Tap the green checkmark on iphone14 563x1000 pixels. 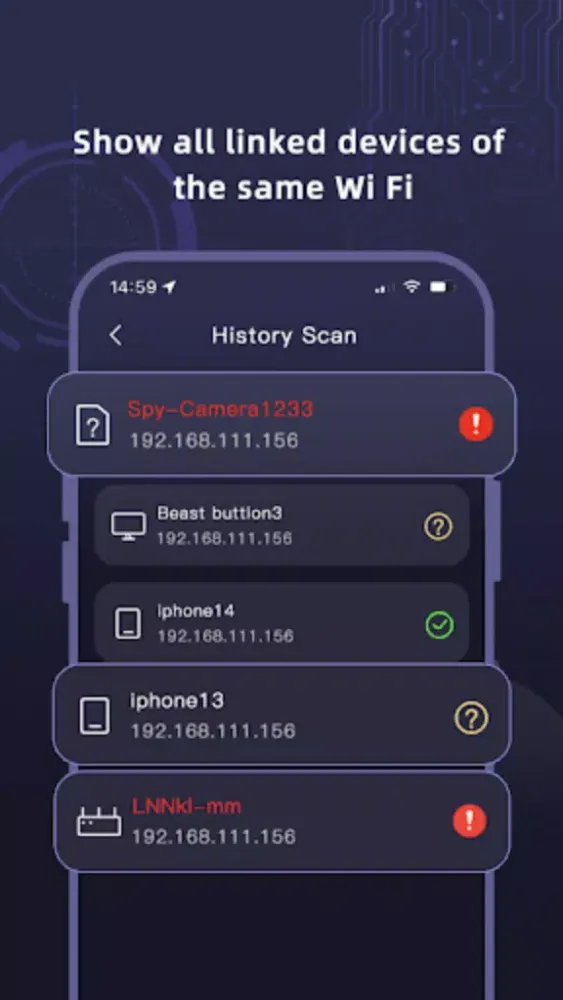(439, 625)
